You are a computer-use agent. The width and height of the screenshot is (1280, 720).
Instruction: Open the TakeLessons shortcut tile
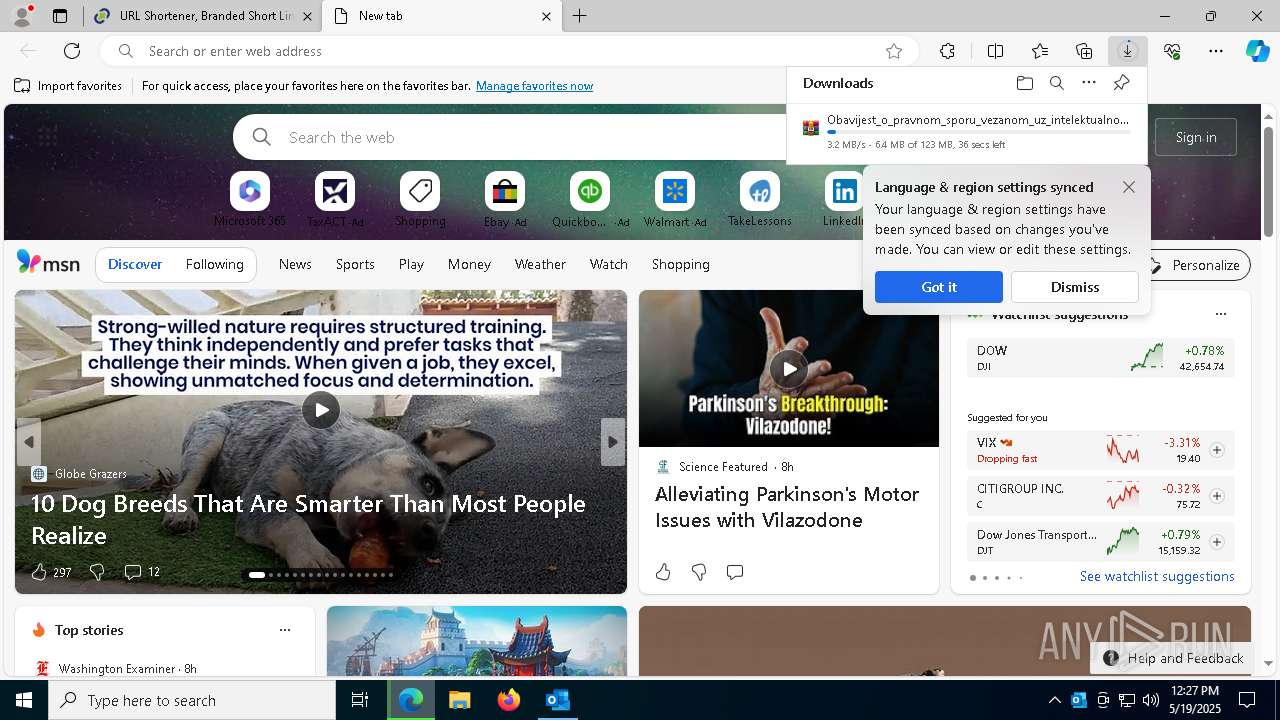(x=760, y=199)
